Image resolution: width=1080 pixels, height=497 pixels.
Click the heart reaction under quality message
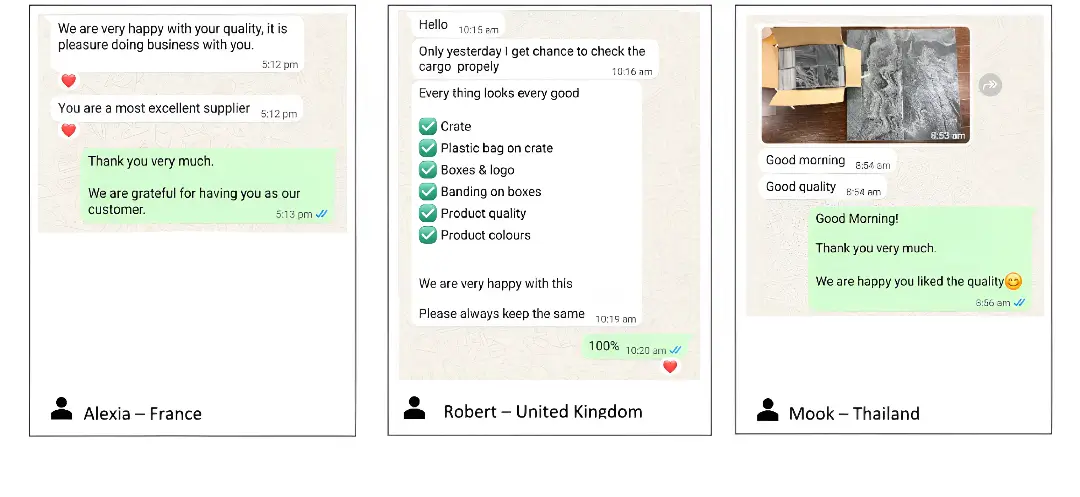coord(69,81)
